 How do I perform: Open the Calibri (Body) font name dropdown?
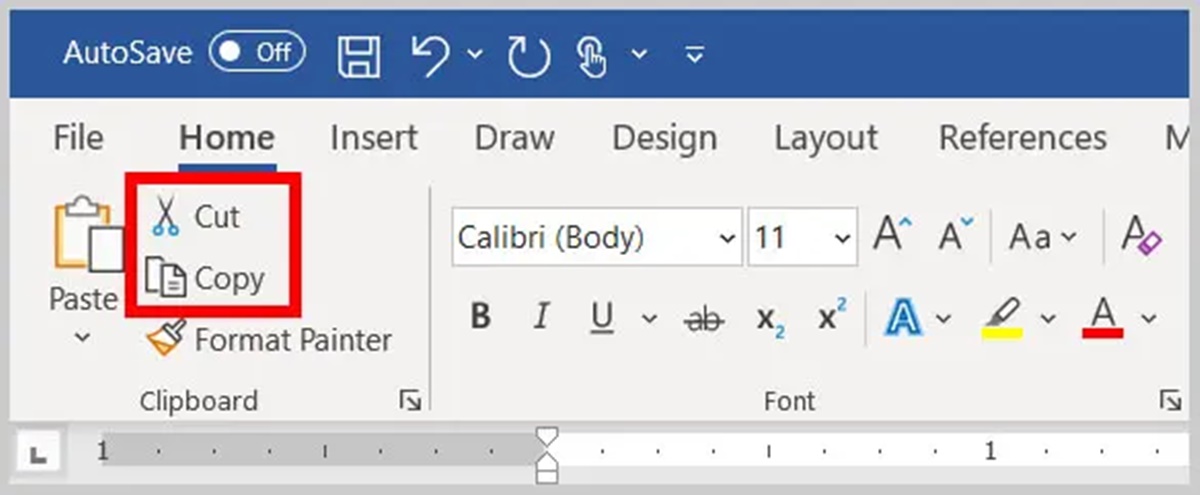point(726,238)
